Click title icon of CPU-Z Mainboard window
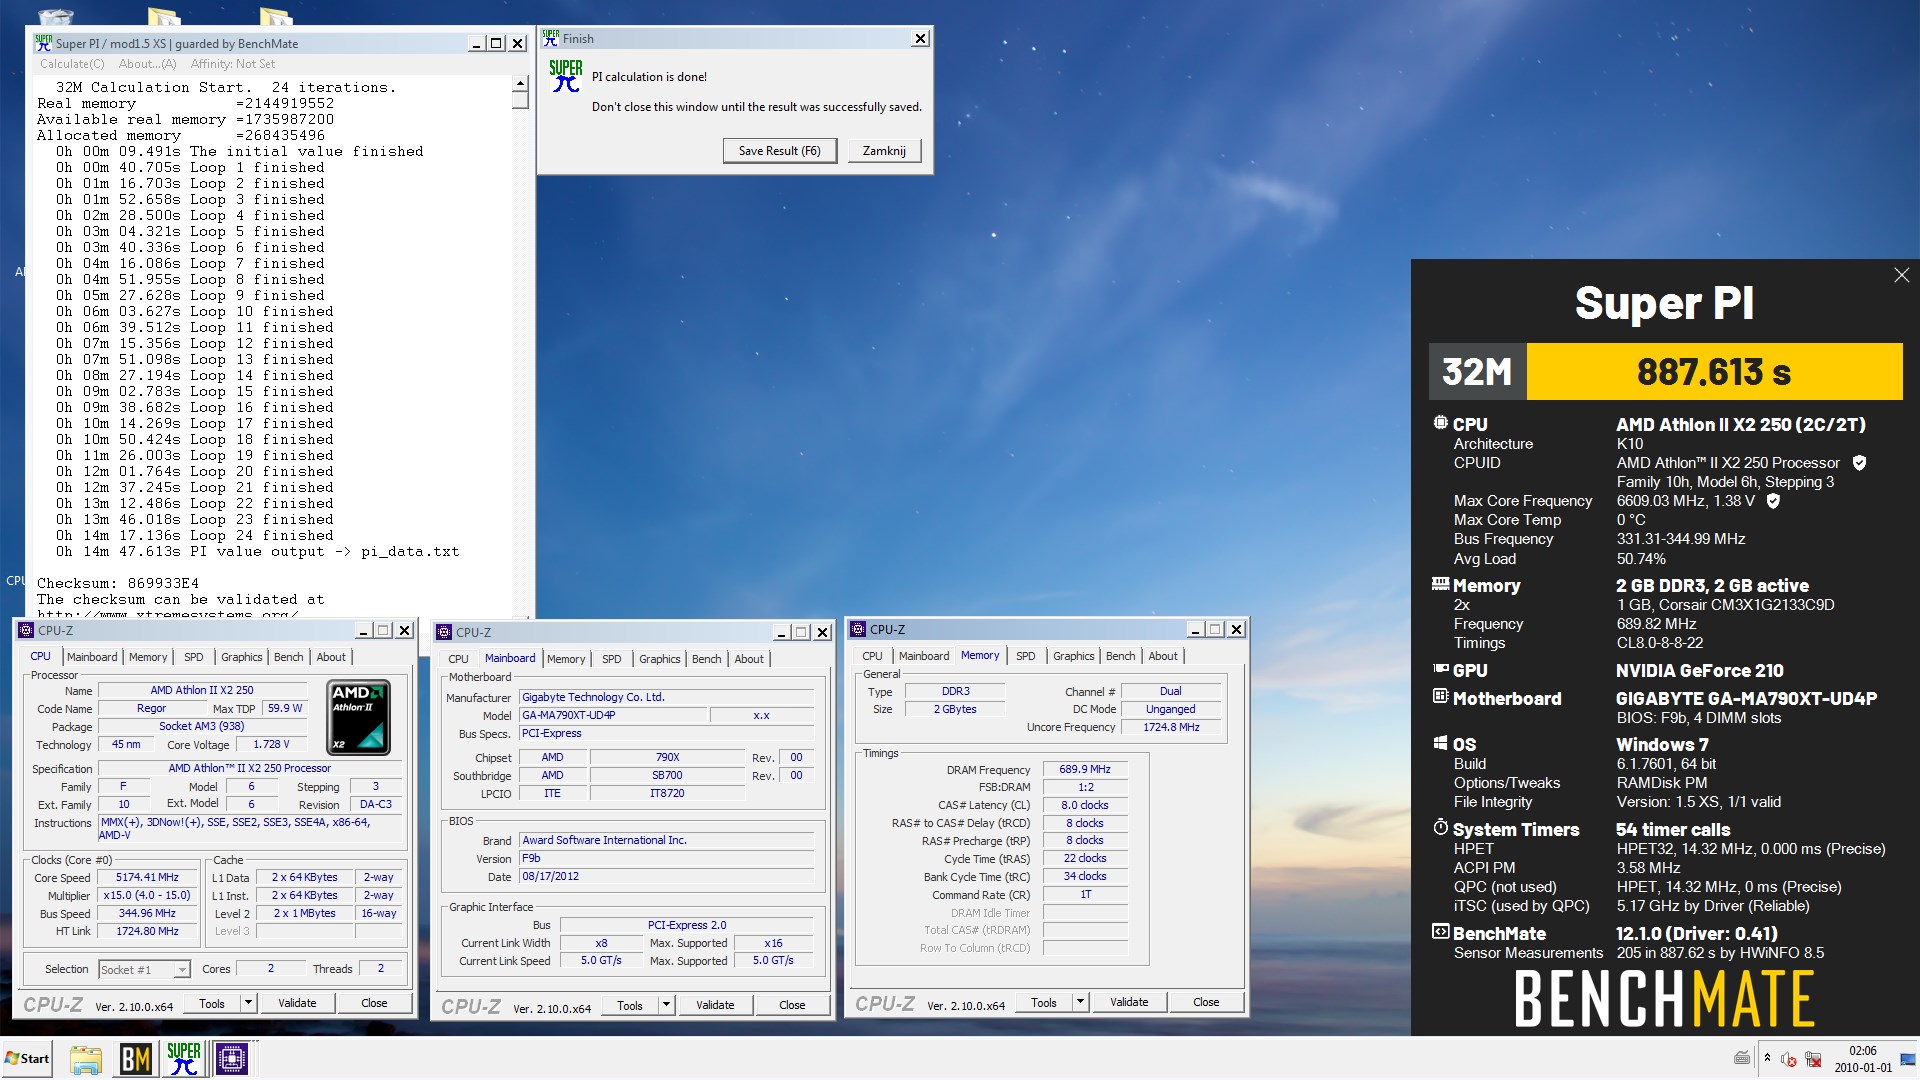This screenshot has width=1920, height=1080. tap(444, 632)
